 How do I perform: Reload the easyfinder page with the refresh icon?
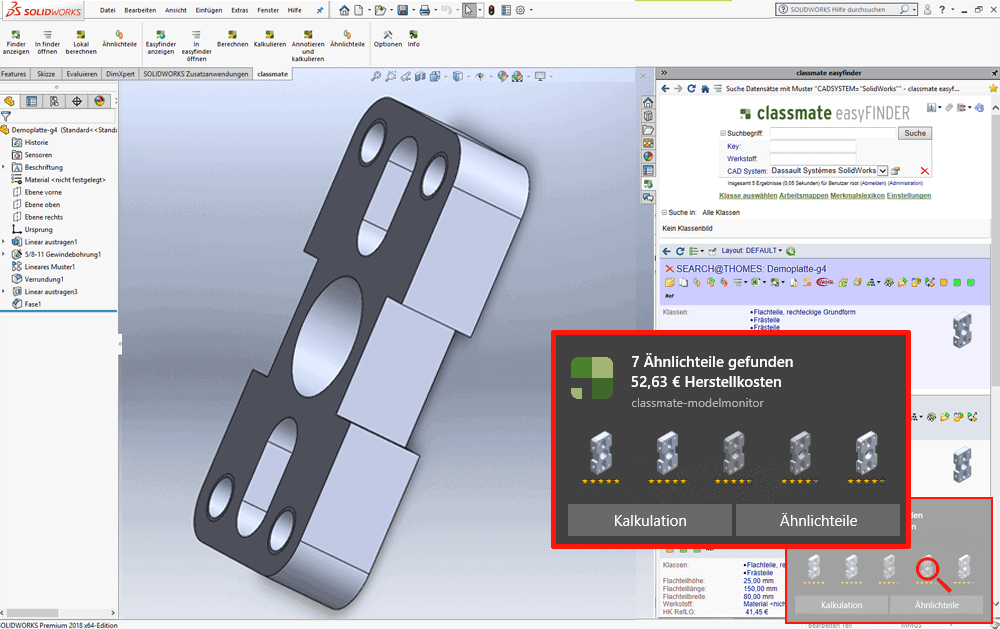tap(691, 89)
